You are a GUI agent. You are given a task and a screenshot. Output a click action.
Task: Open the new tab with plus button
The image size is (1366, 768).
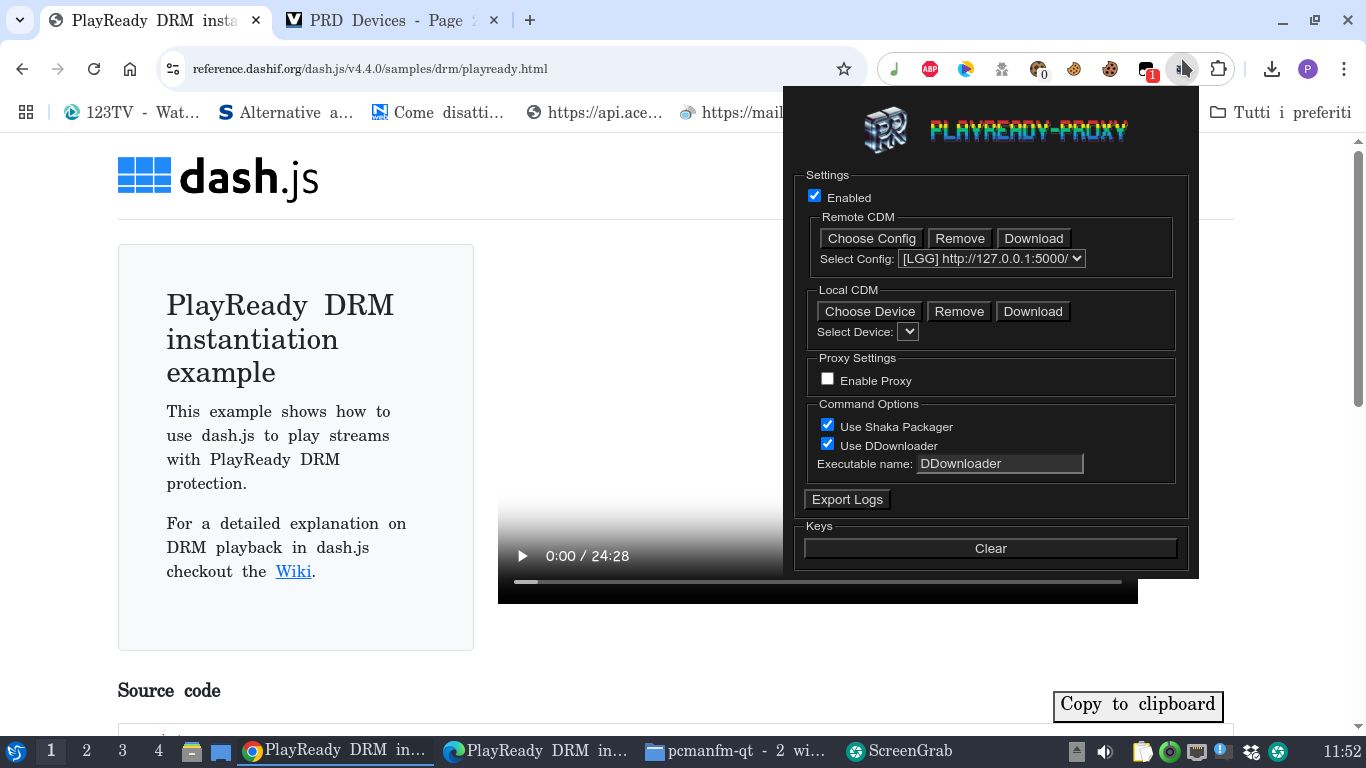pos(530,20)
